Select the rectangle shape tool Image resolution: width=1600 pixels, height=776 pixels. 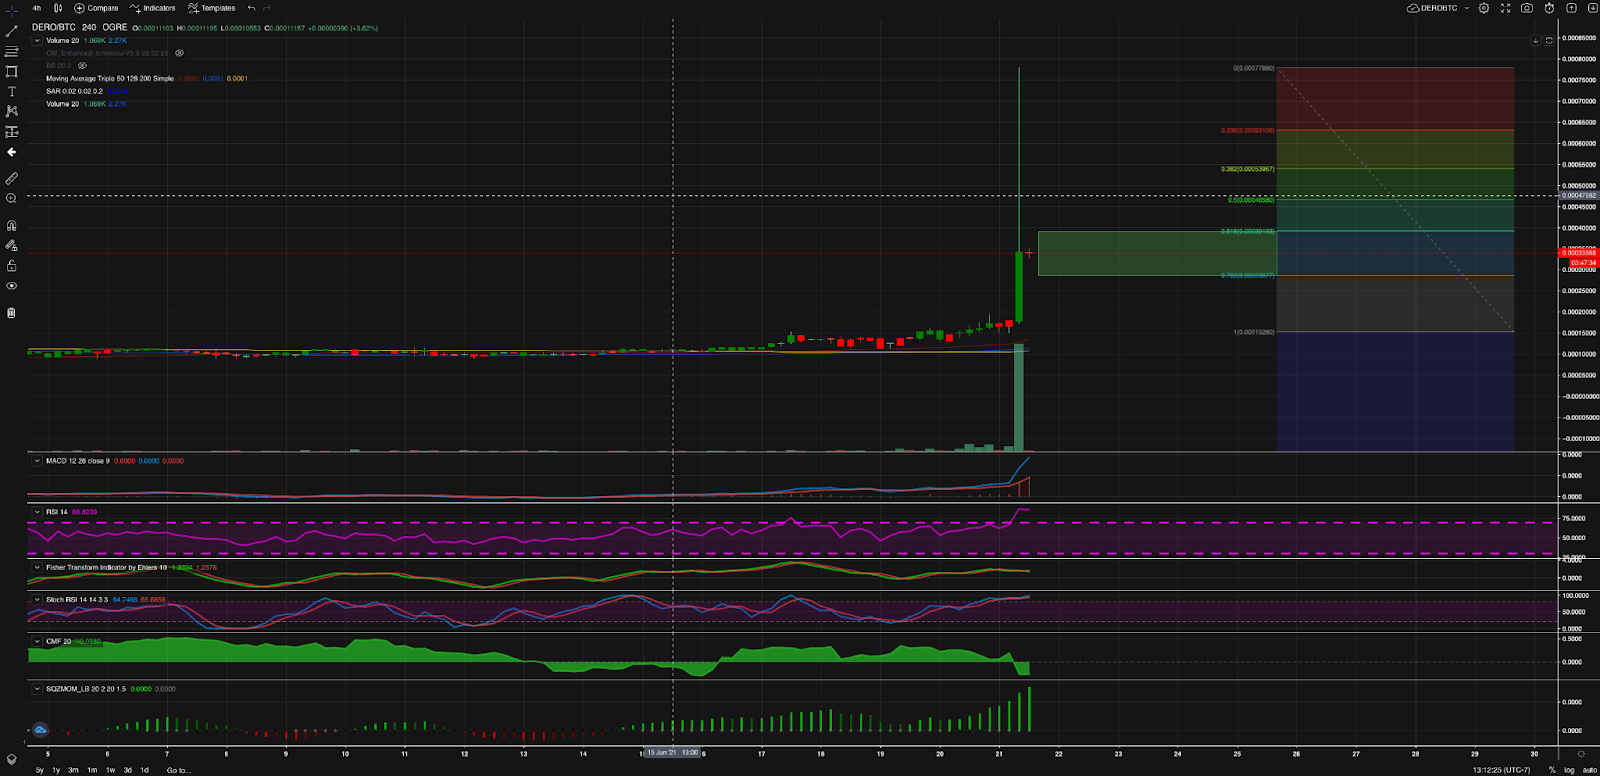(12, 71)
